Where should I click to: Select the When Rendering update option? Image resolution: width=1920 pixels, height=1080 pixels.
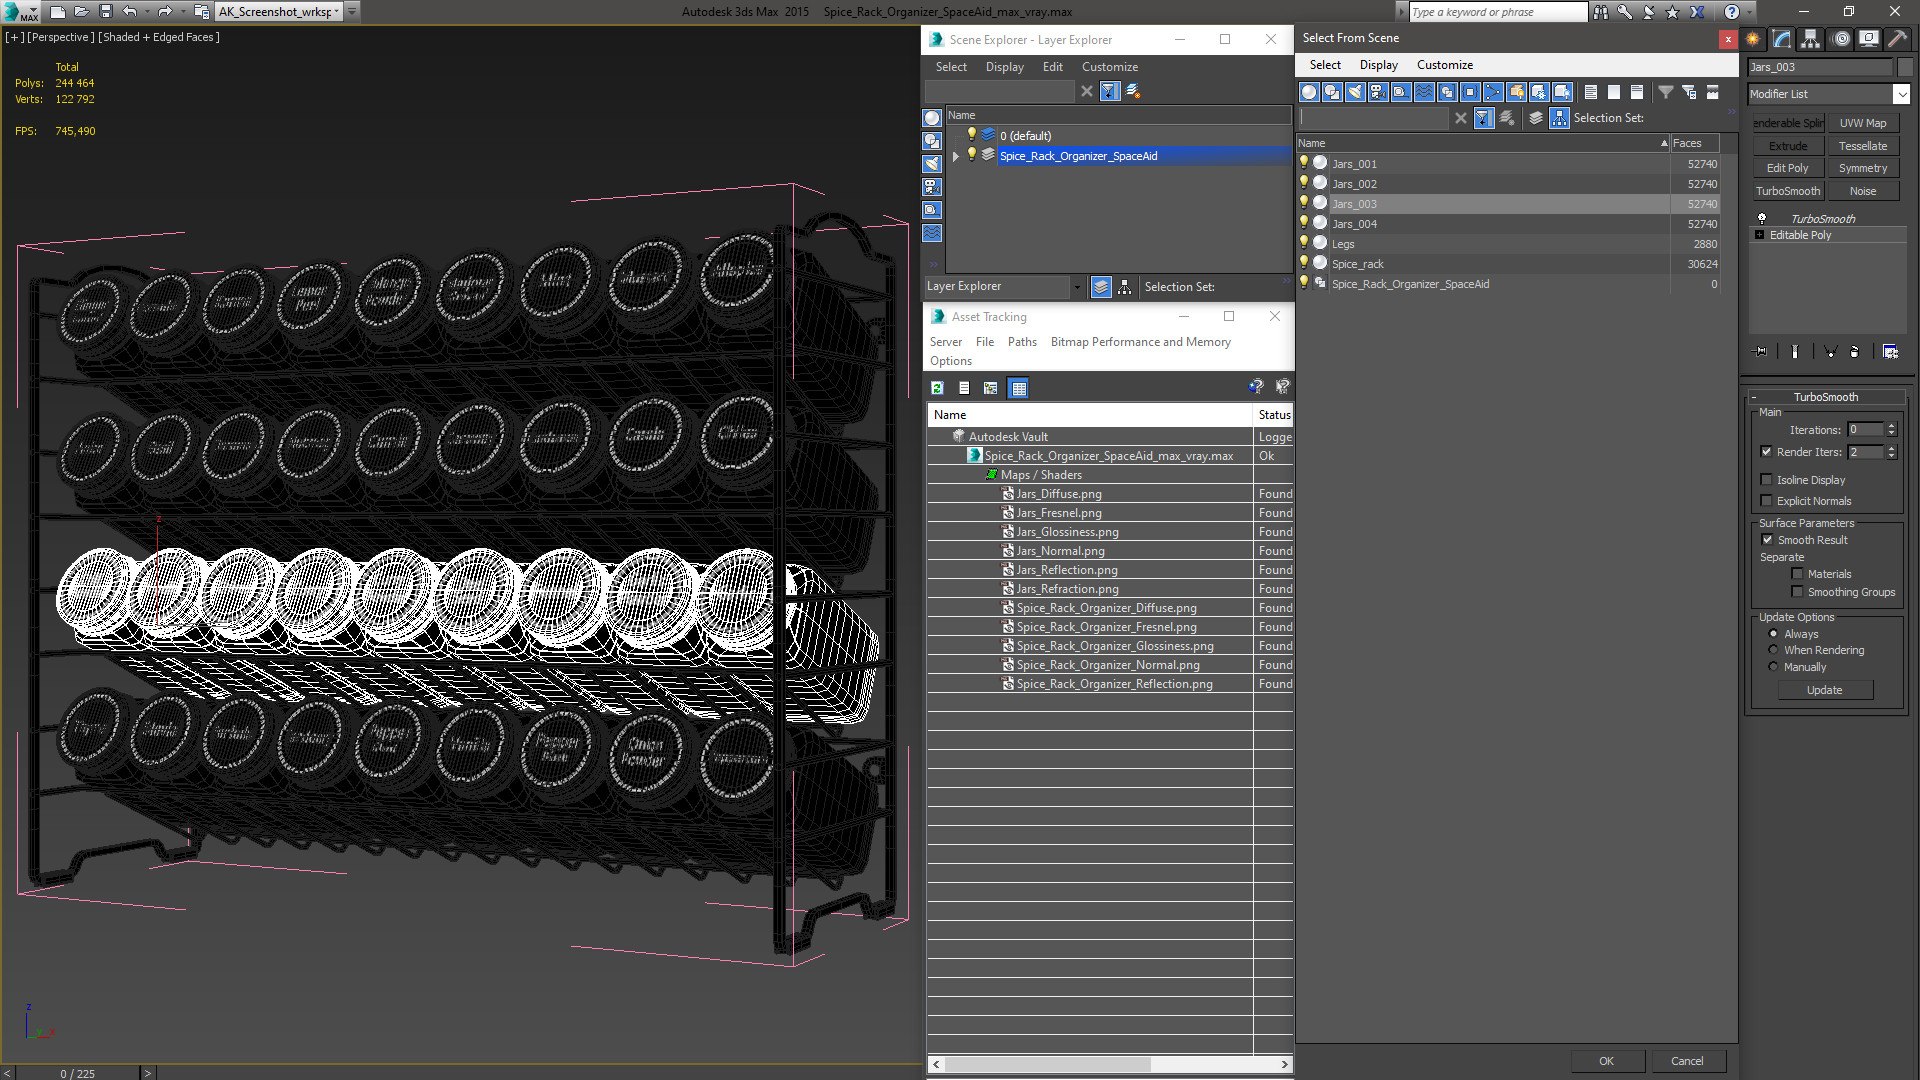[x=1773, y=650]
